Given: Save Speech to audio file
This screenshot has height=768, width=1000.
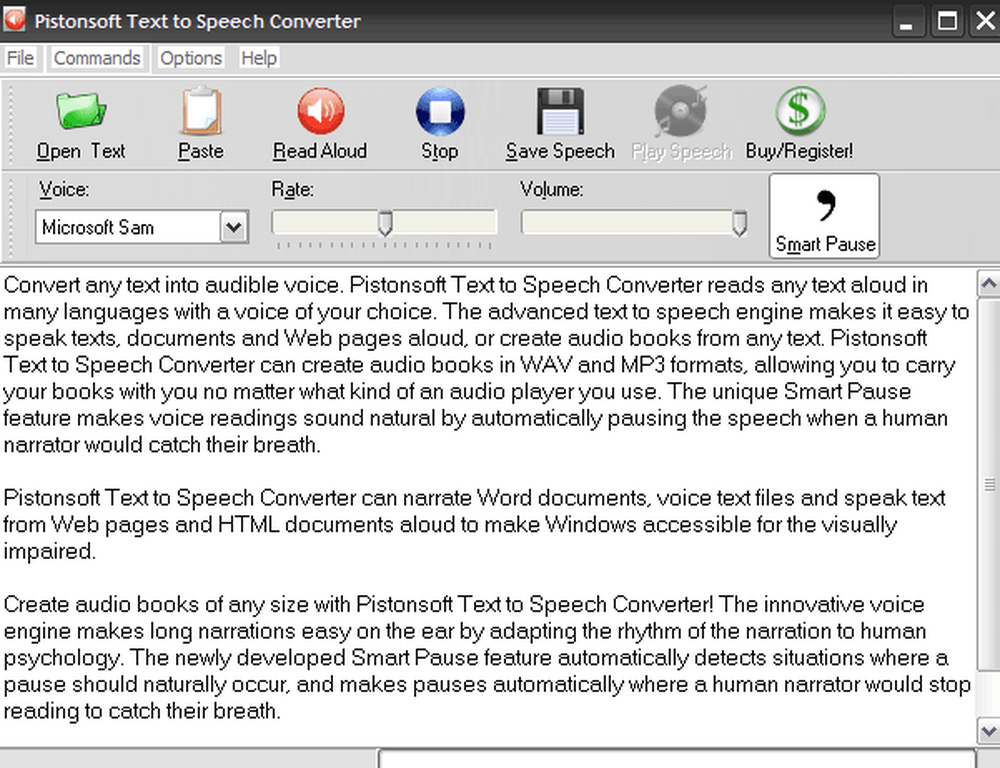Looking at the screenshot, I should (560, 124).
